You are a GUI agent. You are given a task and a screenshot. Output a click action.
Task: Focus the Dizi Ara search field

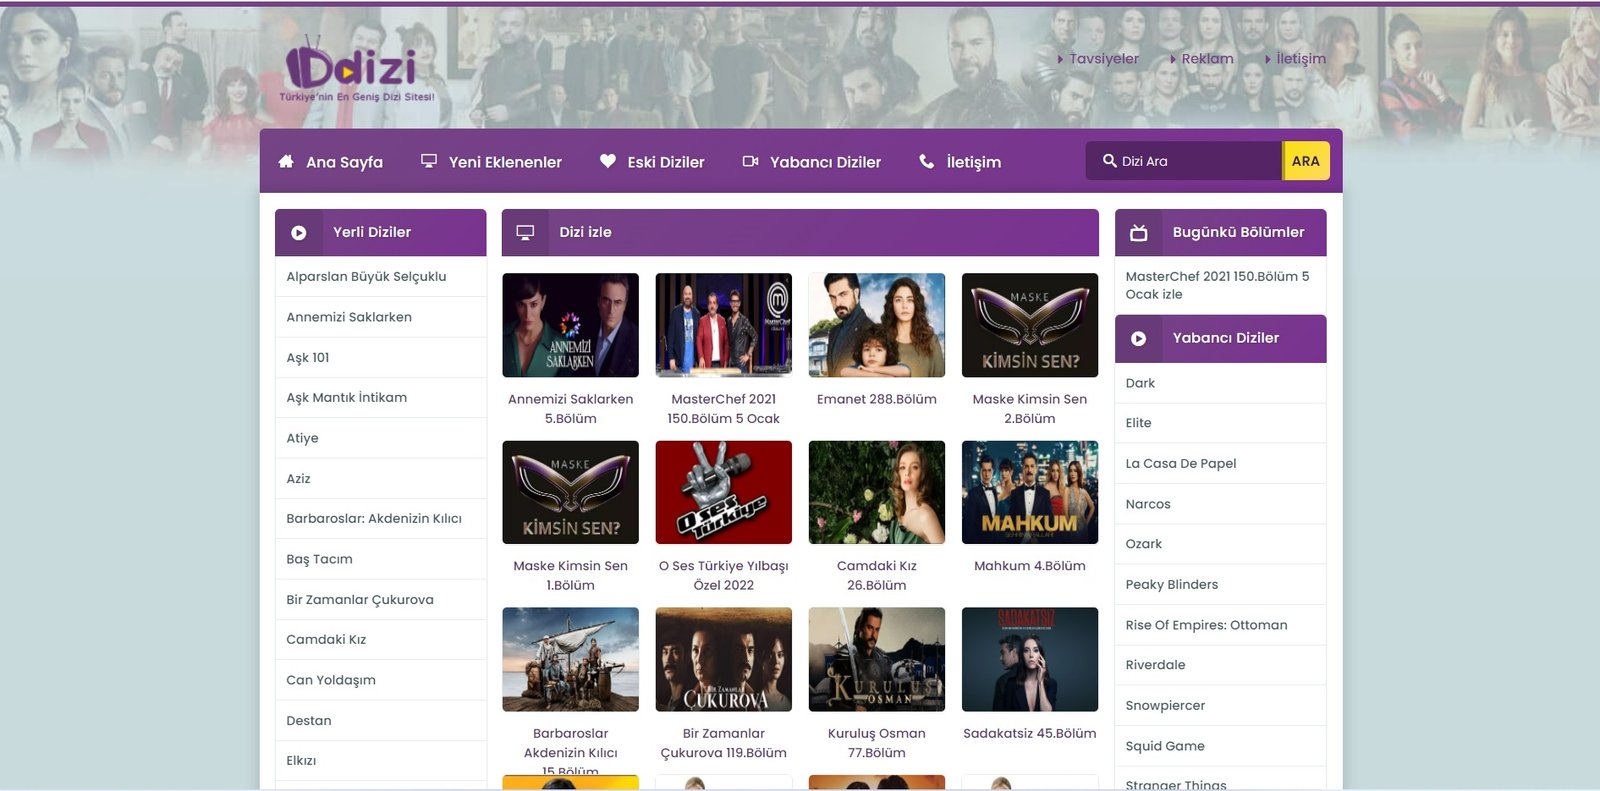tap(1184, 161)
